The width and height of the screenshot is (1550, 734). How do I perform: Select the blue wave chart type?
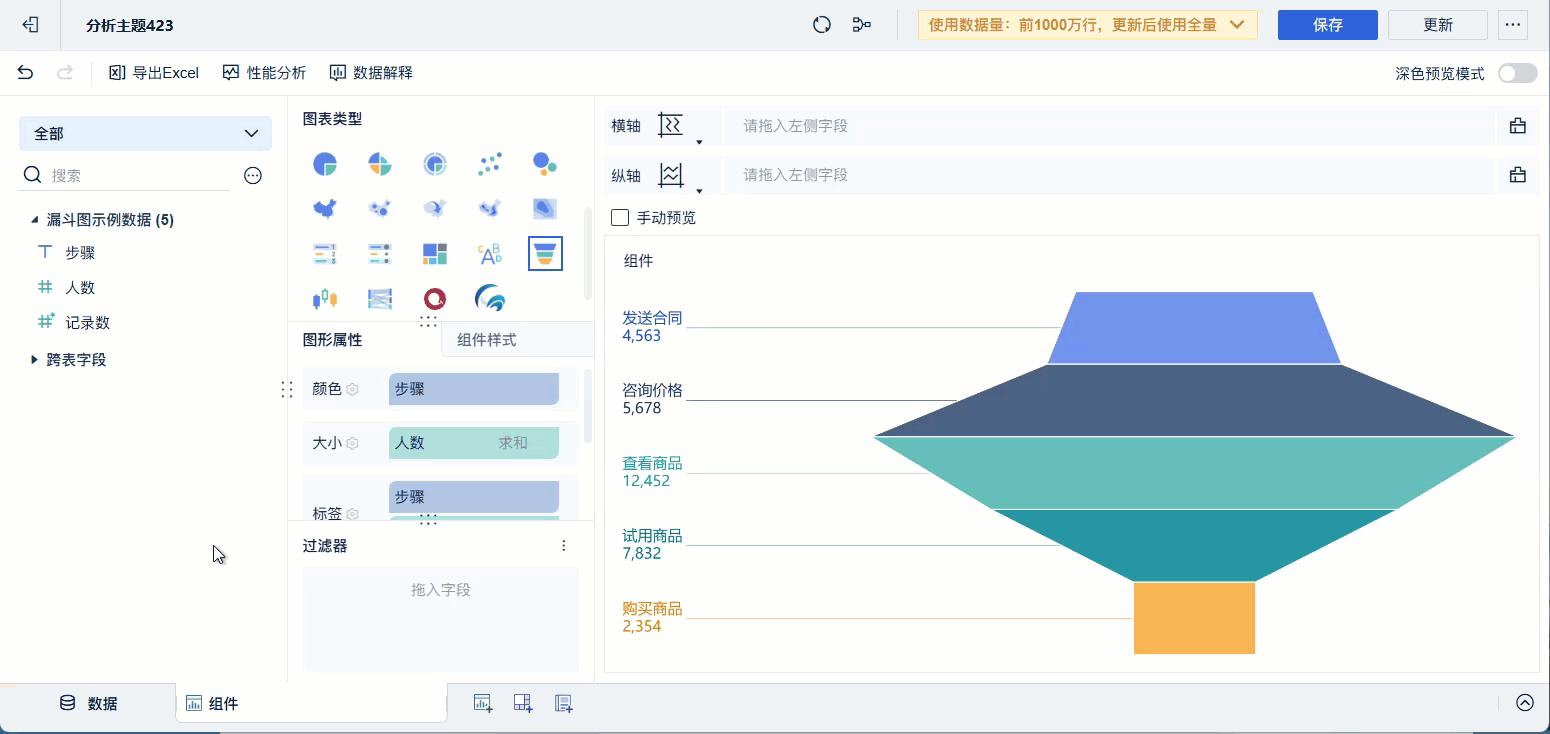(x=490, y=299)
